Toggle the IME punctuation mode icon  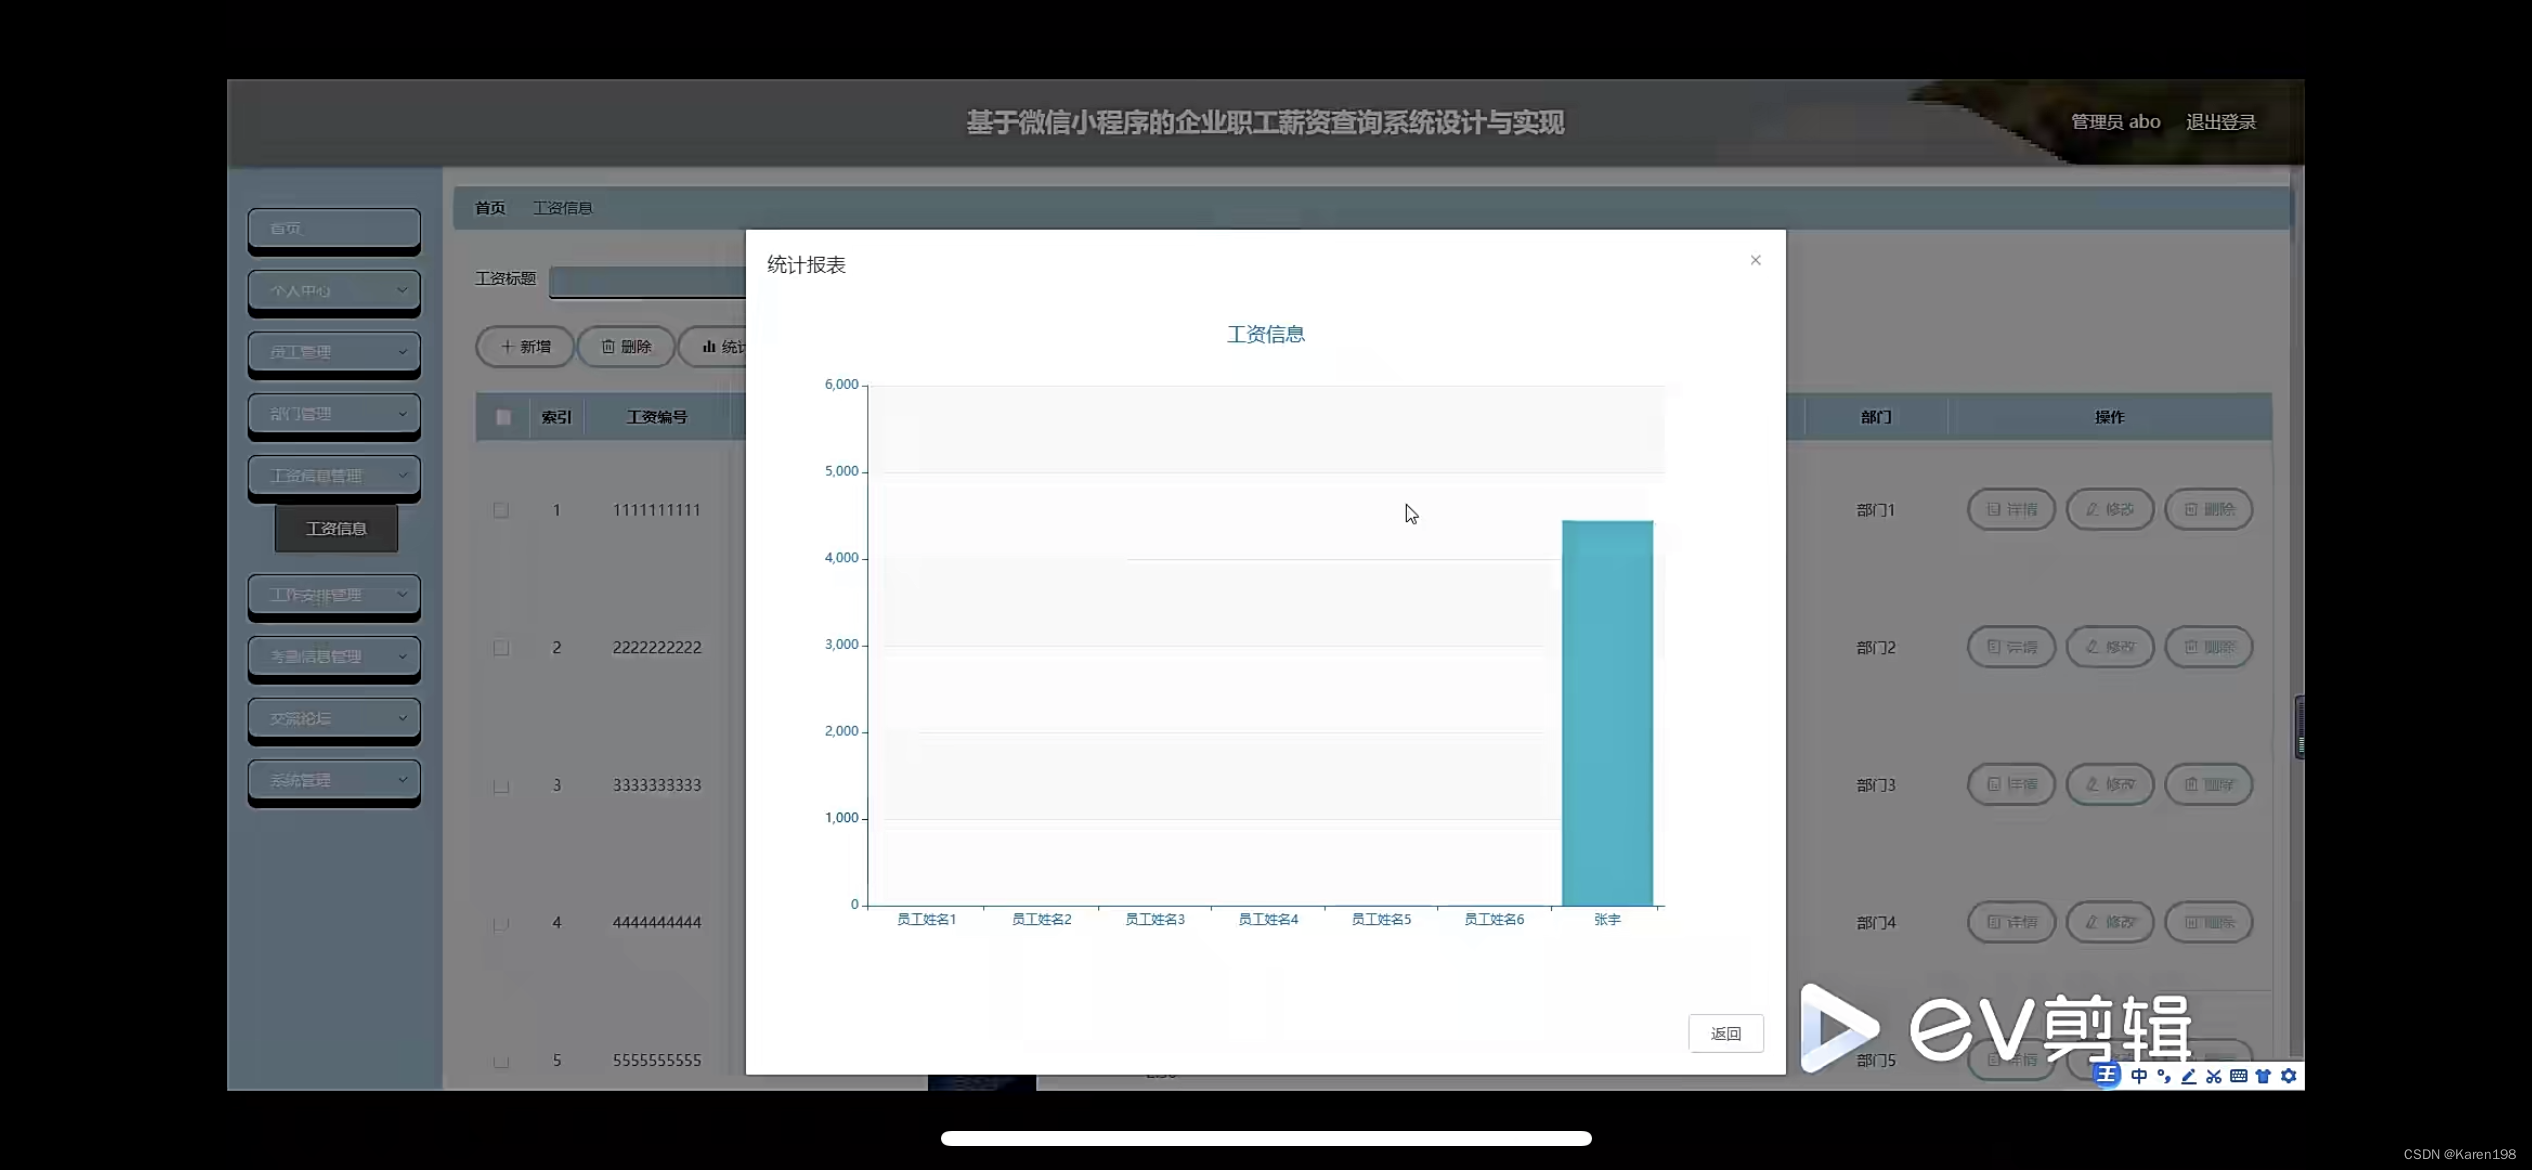pos(2164,1076)
